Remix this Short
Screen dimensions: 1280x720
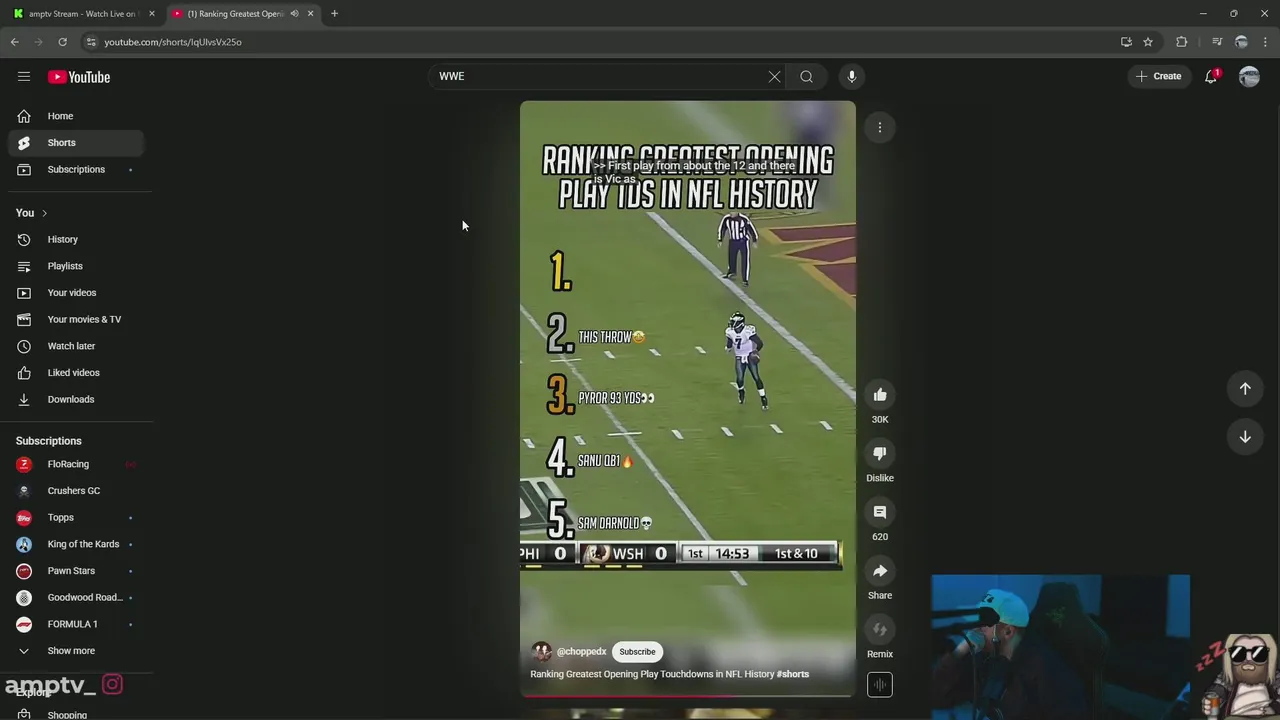(880, 629)
